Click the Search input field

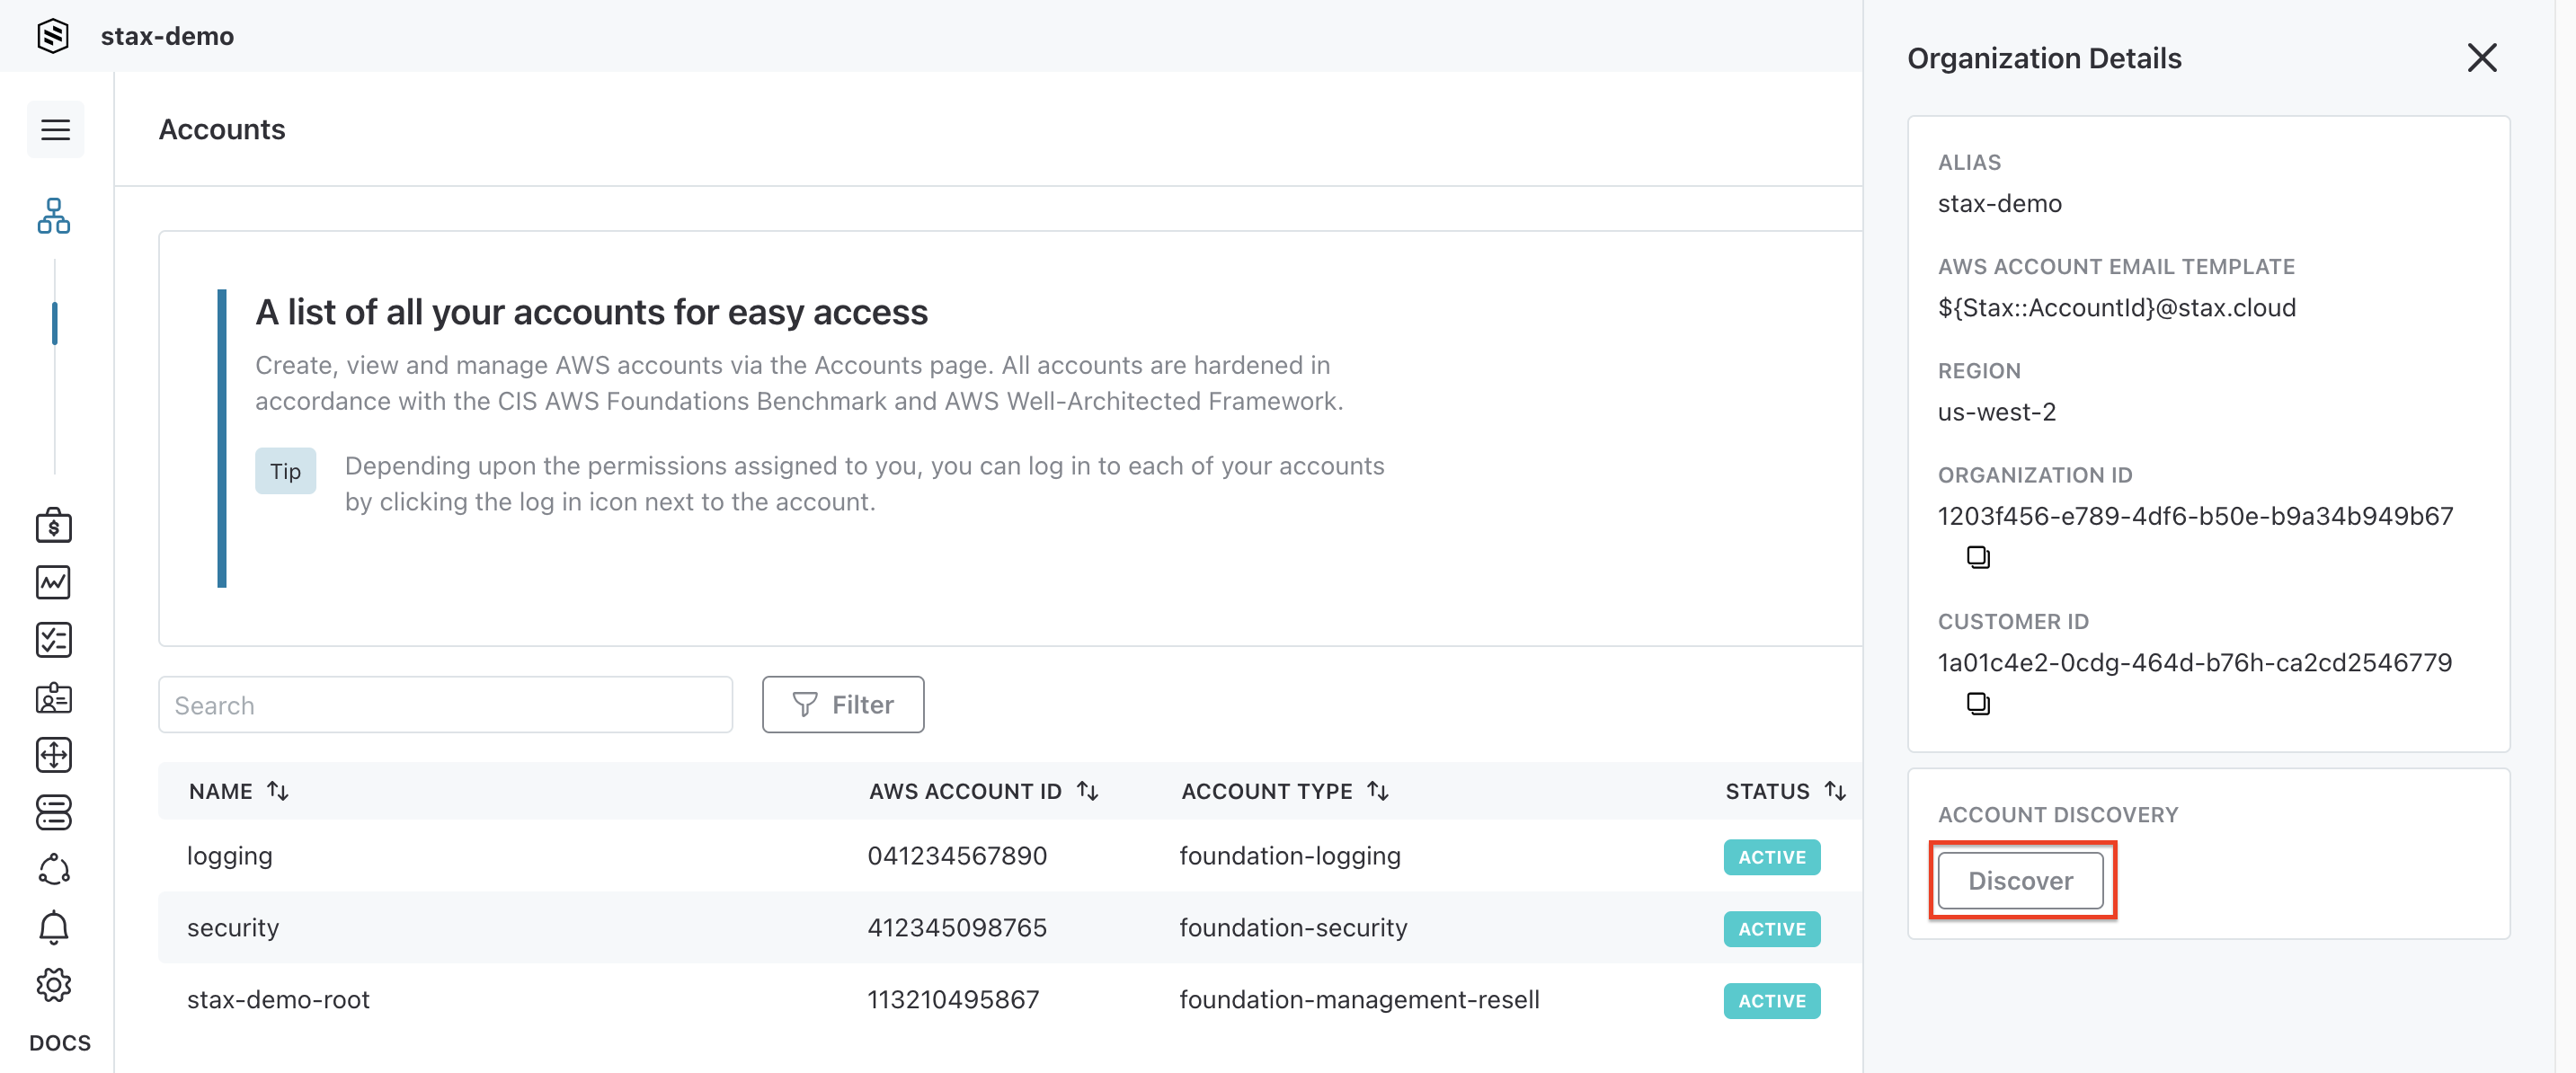coord(445,705)
